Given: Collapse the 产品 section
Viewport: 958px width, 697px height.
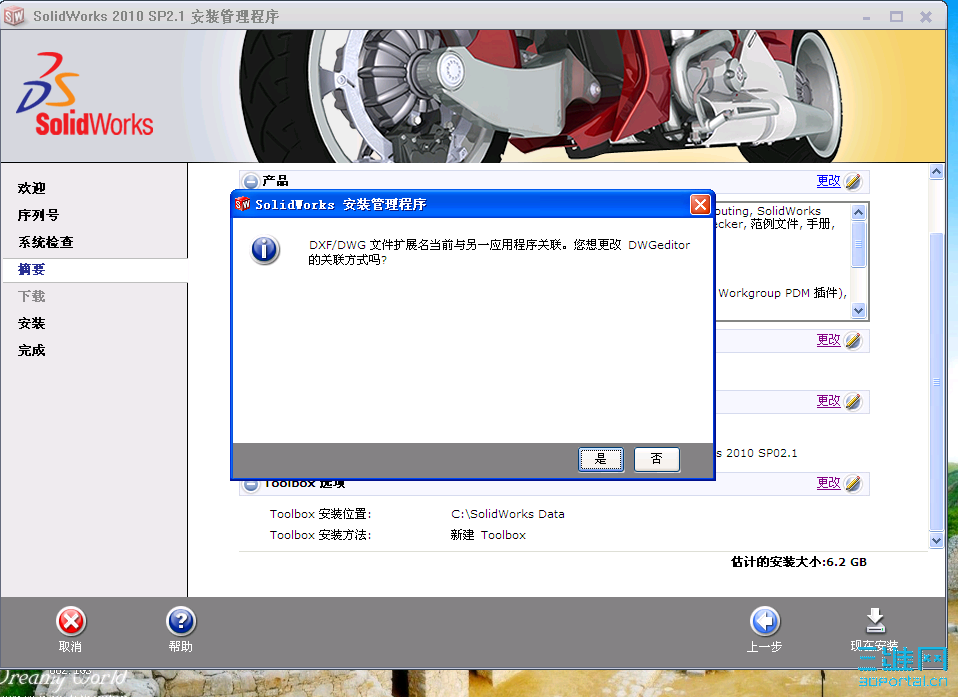Looking at the screenshot, I should (x=250, y=181).
